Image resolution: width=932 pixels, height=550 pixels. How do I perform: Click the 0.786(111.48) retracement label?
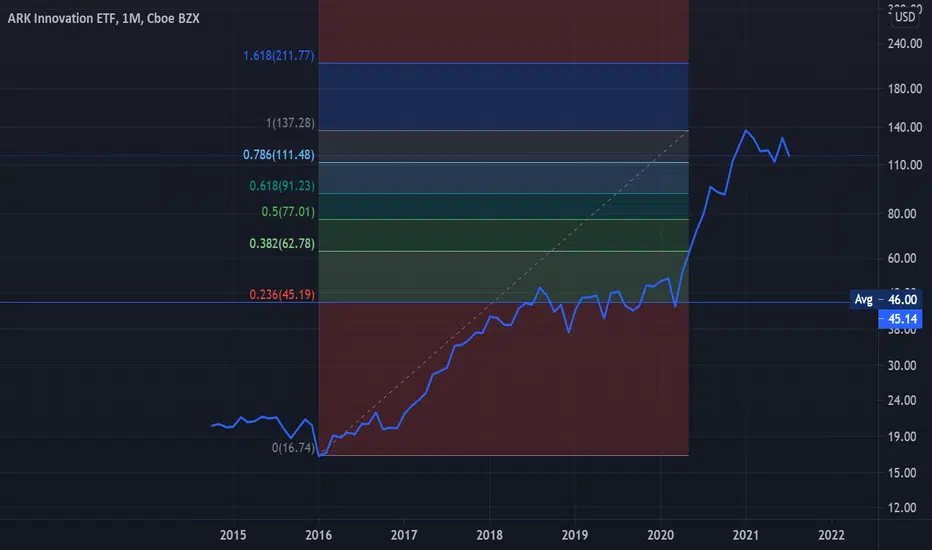point(279,155)
